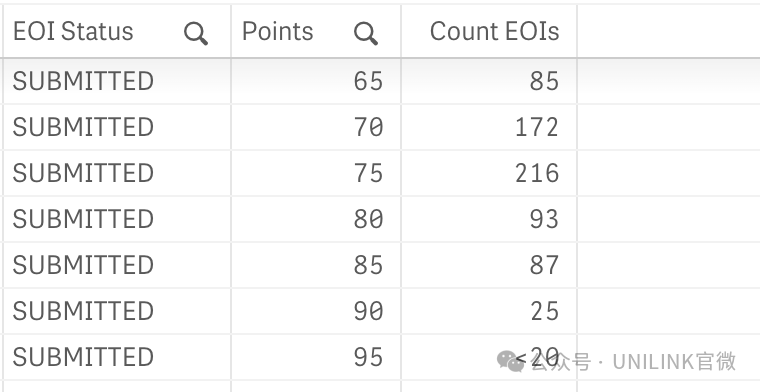Select SUBMITTED in the 65 points row
This screenshot has height=392, width=760.
point(83,81)
